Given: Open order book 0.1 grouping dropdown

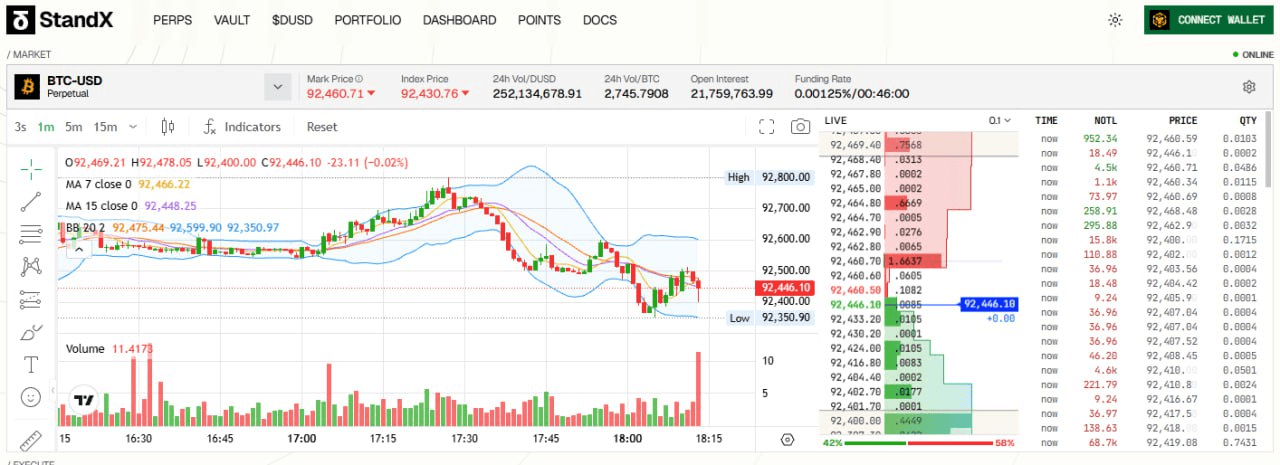Looking at the screenshot, I should coord(999,120).
